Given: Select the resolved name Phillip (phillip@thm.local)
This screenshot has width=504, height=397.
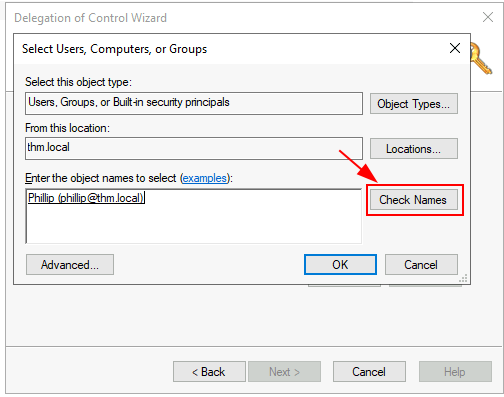Looking at the screenshot, I should point(86,198).
